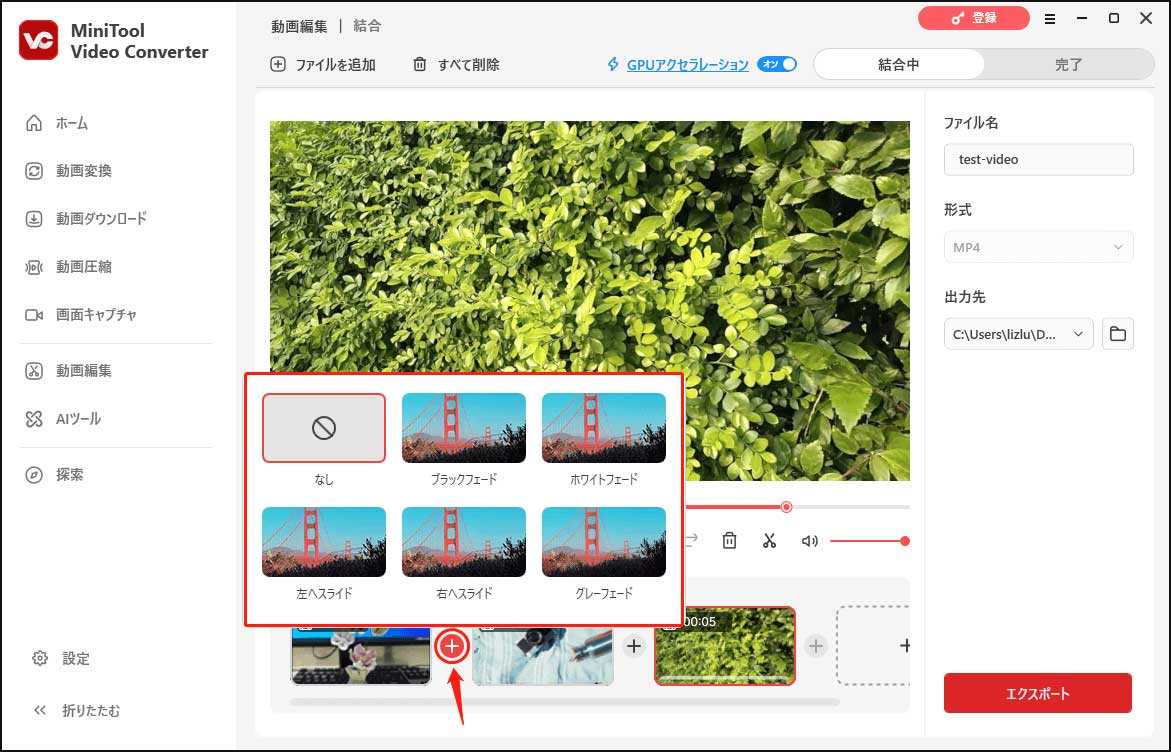Open 画面キャプチャ section
Image resolution: width=1171 pixels, height=752 pixels.
tap(81, 314)
